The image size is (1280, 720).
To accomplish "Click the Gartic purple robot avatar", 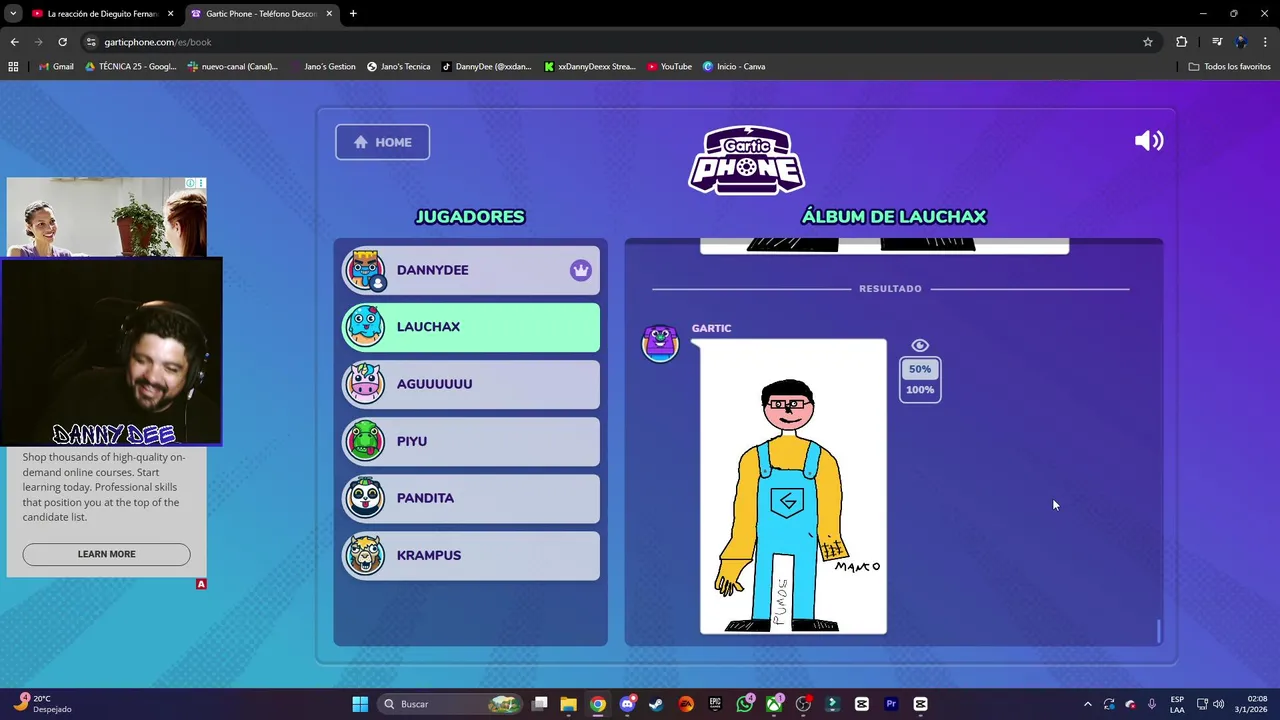I will pos(660,343).
